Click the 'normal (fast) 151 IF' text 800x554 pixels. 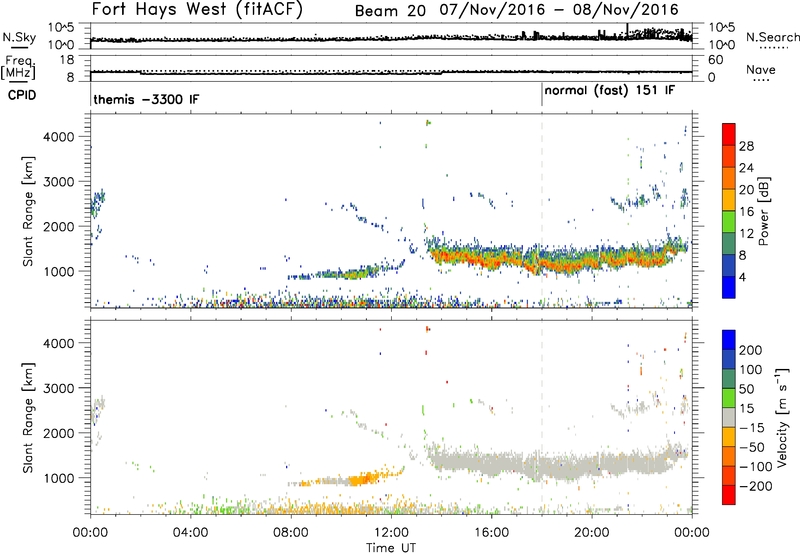pos(610,91)
